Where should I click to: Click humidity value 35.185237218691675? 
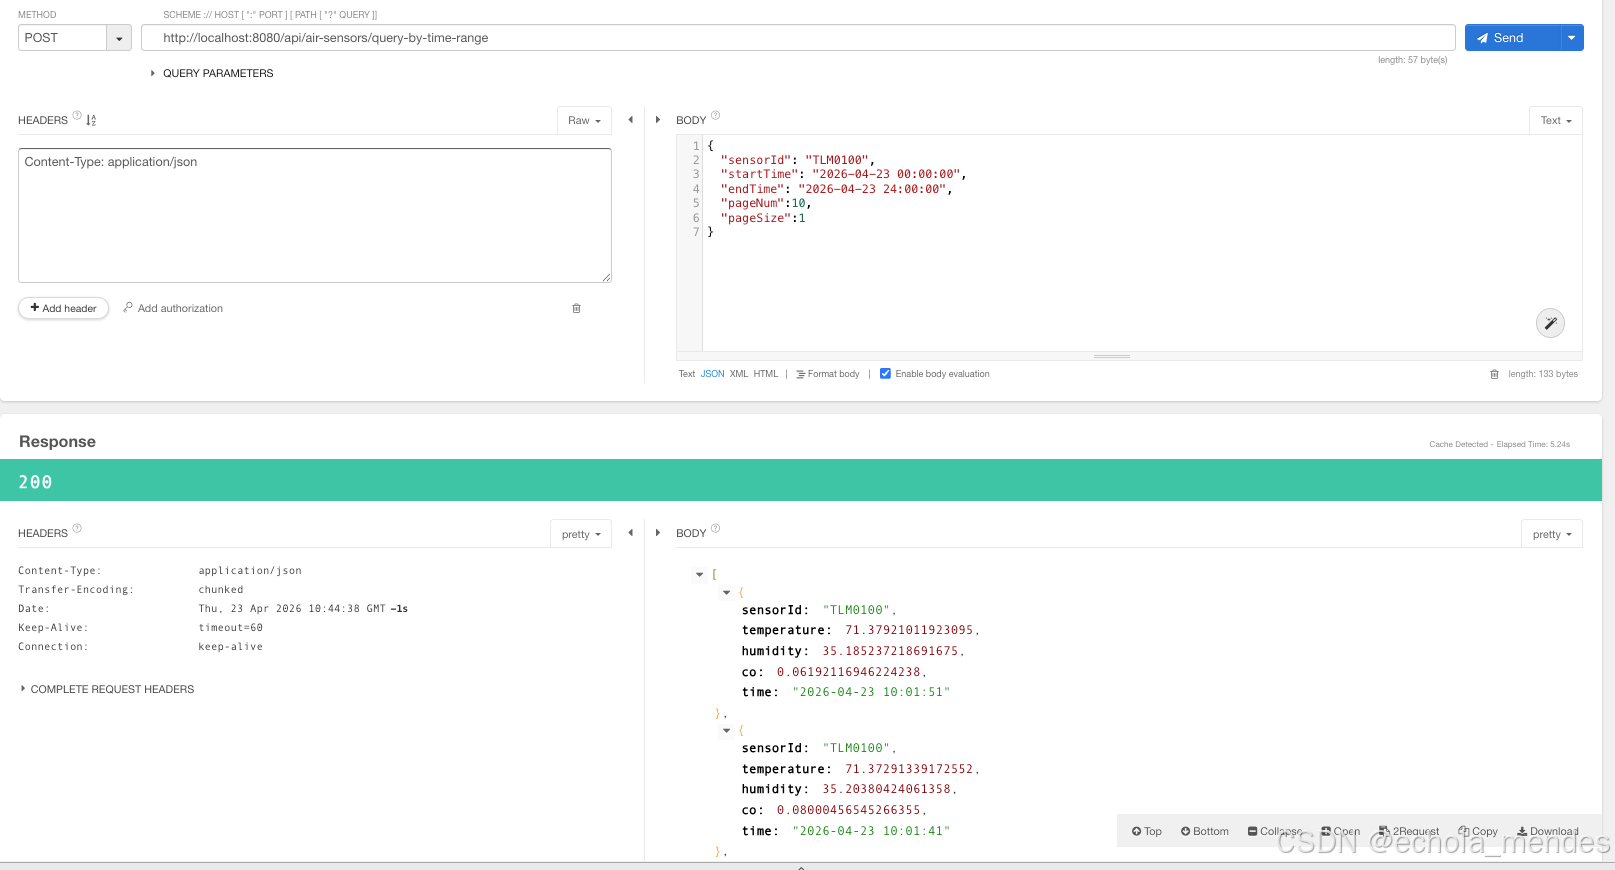coord(890,651)
